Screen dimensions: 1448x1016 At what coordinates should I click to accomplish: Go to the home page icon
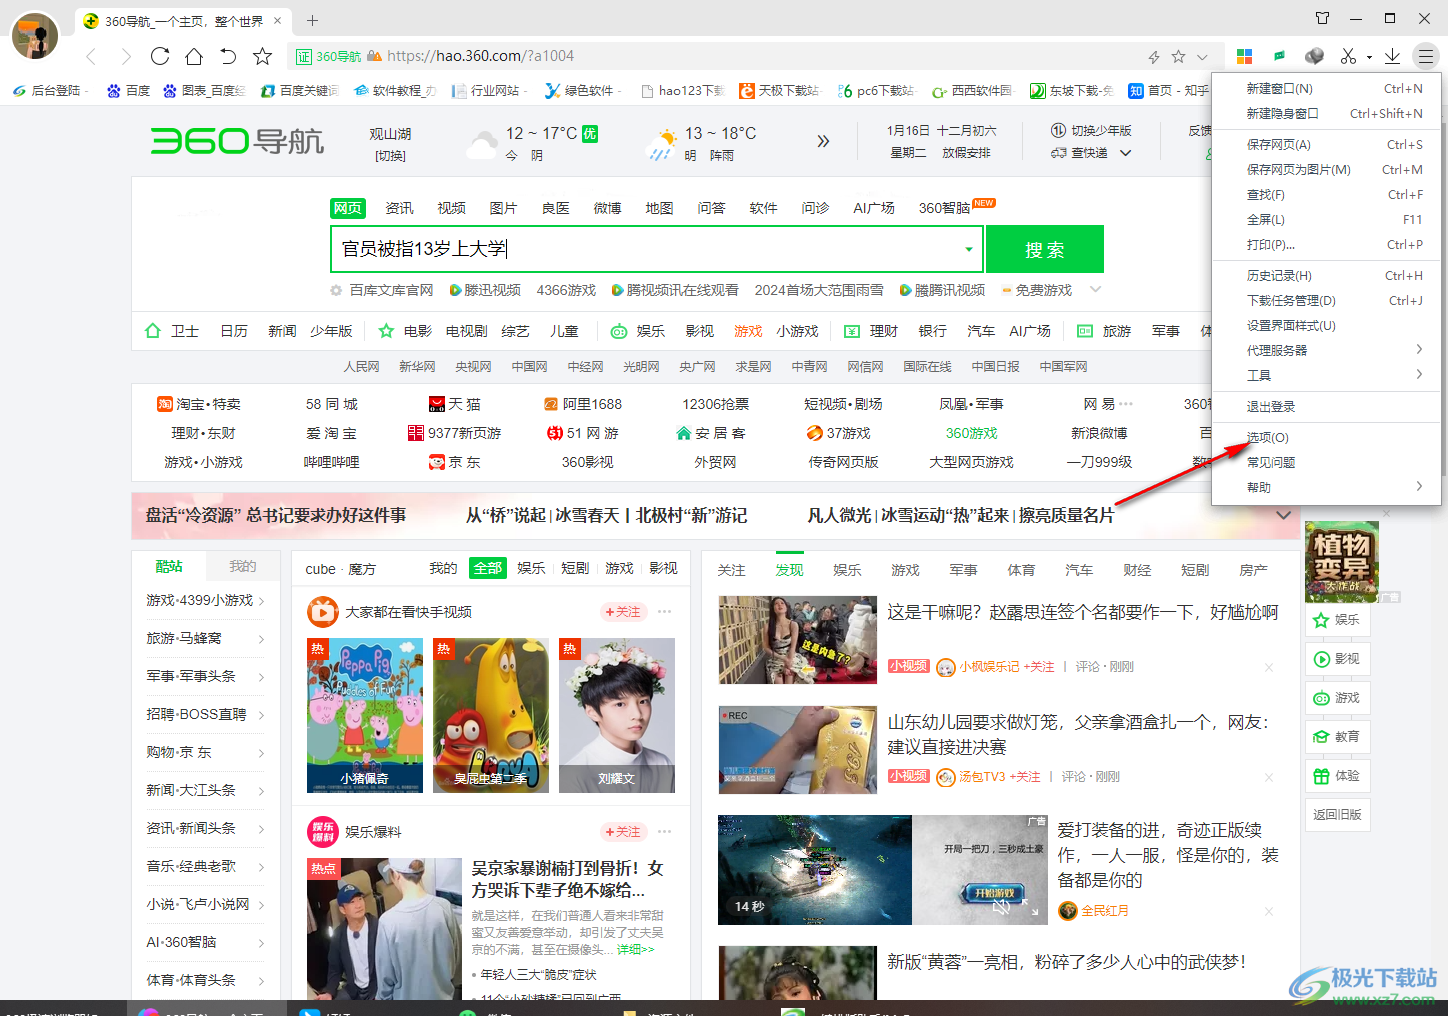[x=194, y=56]
